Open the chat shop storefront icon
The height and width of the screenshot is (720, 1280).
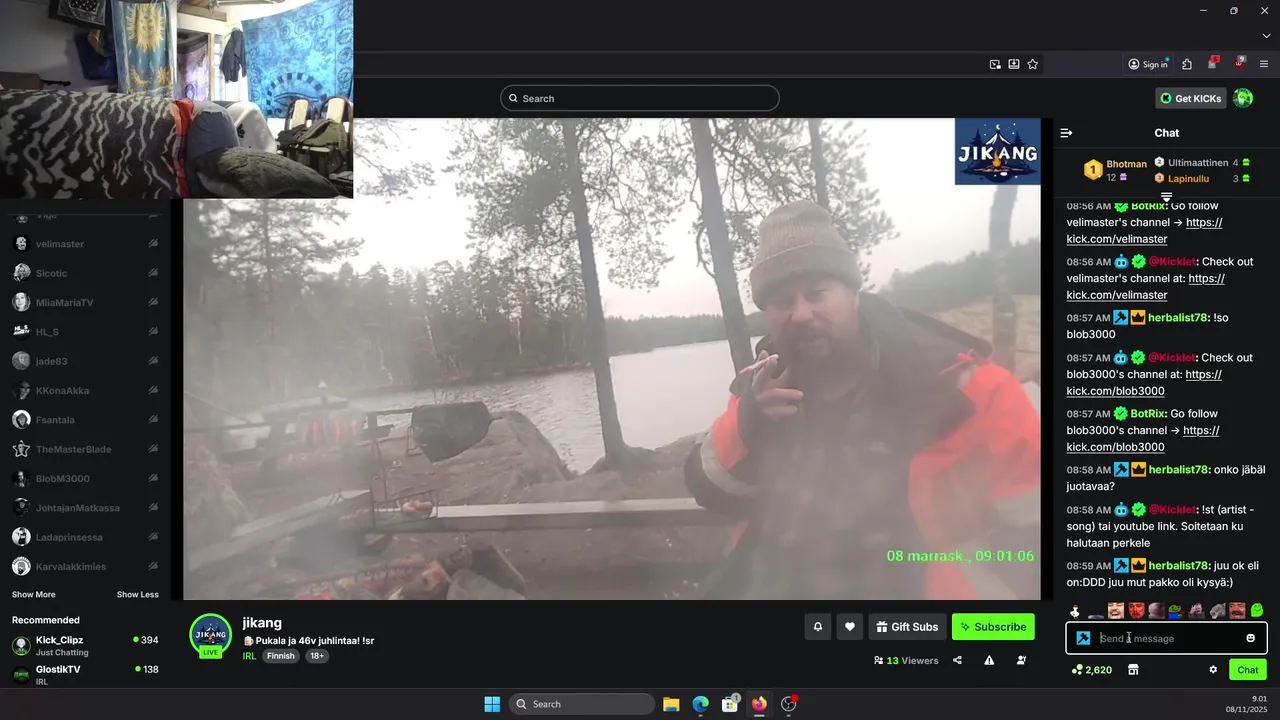(1133, 670)
